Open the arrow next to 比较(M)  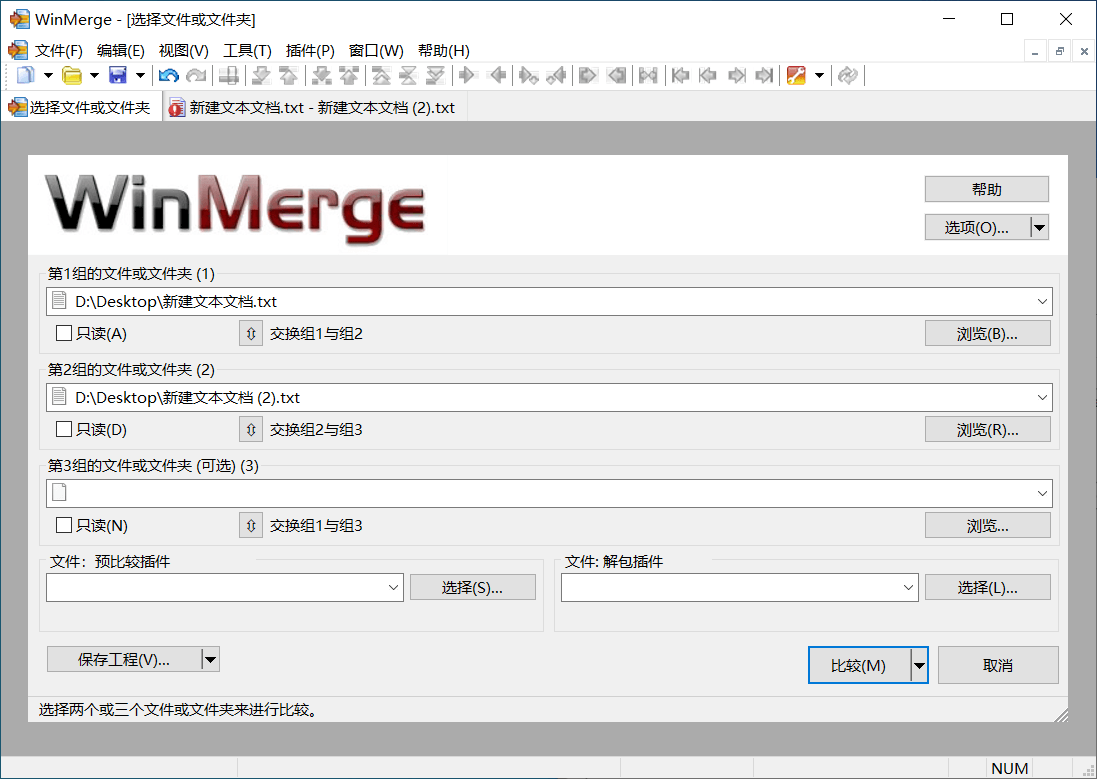tap(919, 665)
